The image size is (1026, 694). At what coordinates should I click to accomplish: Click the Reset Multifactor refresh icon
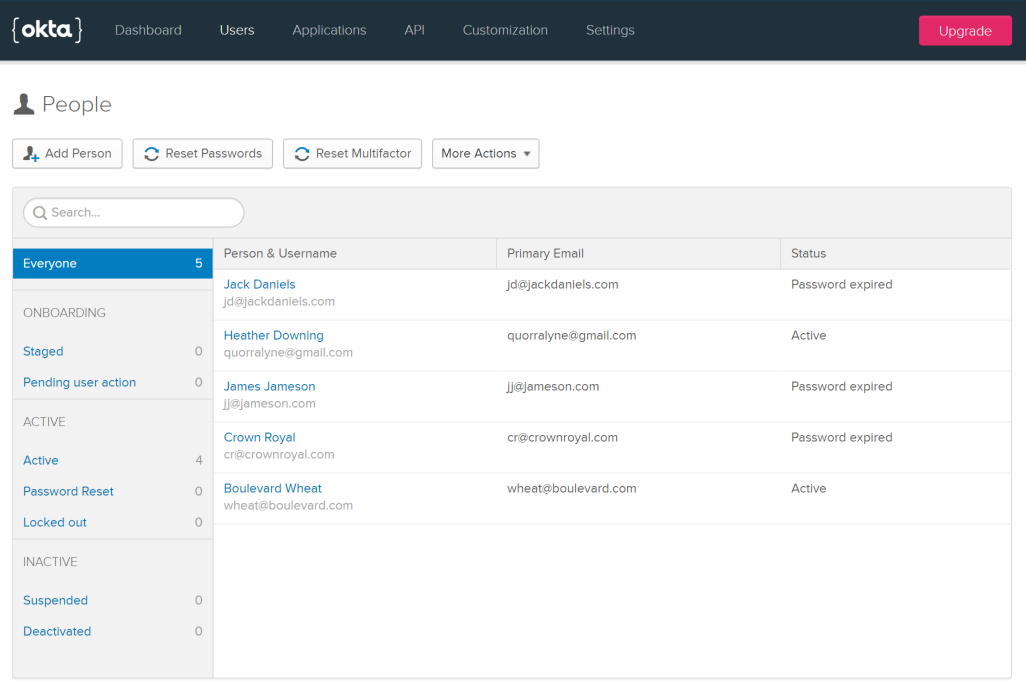302,154
